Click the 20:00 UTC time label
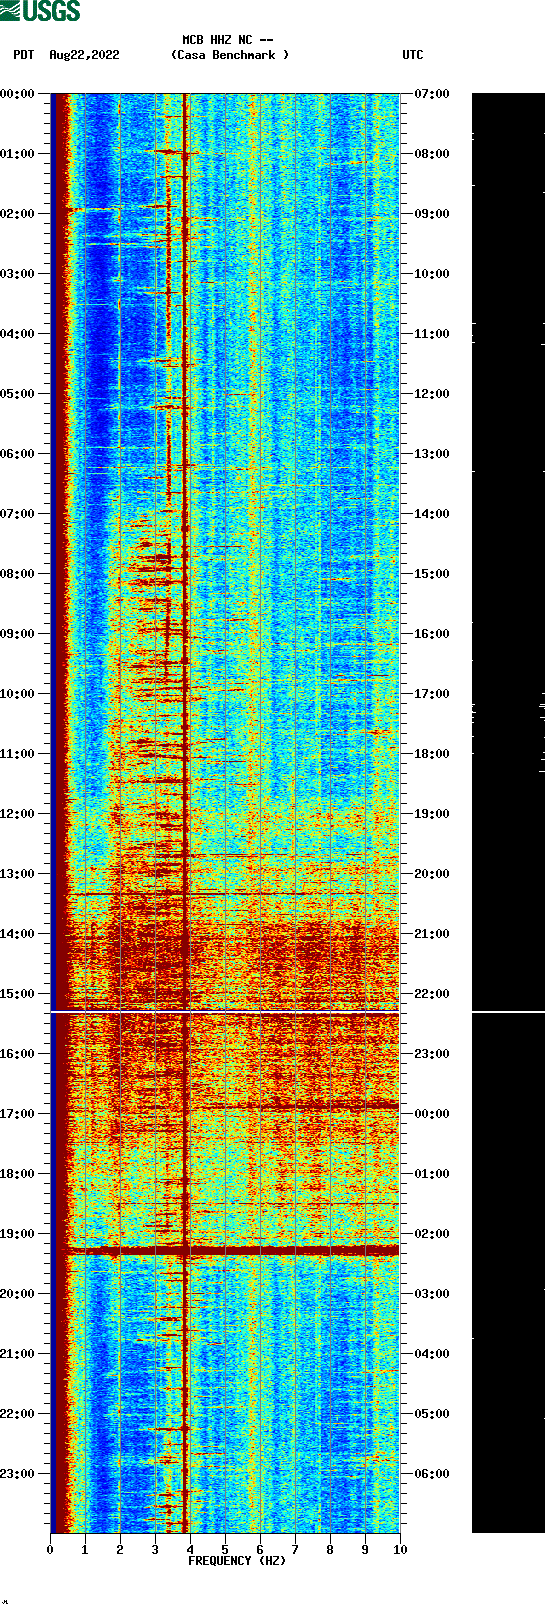This screenshot has width=552, height=1613. (432, 874)
